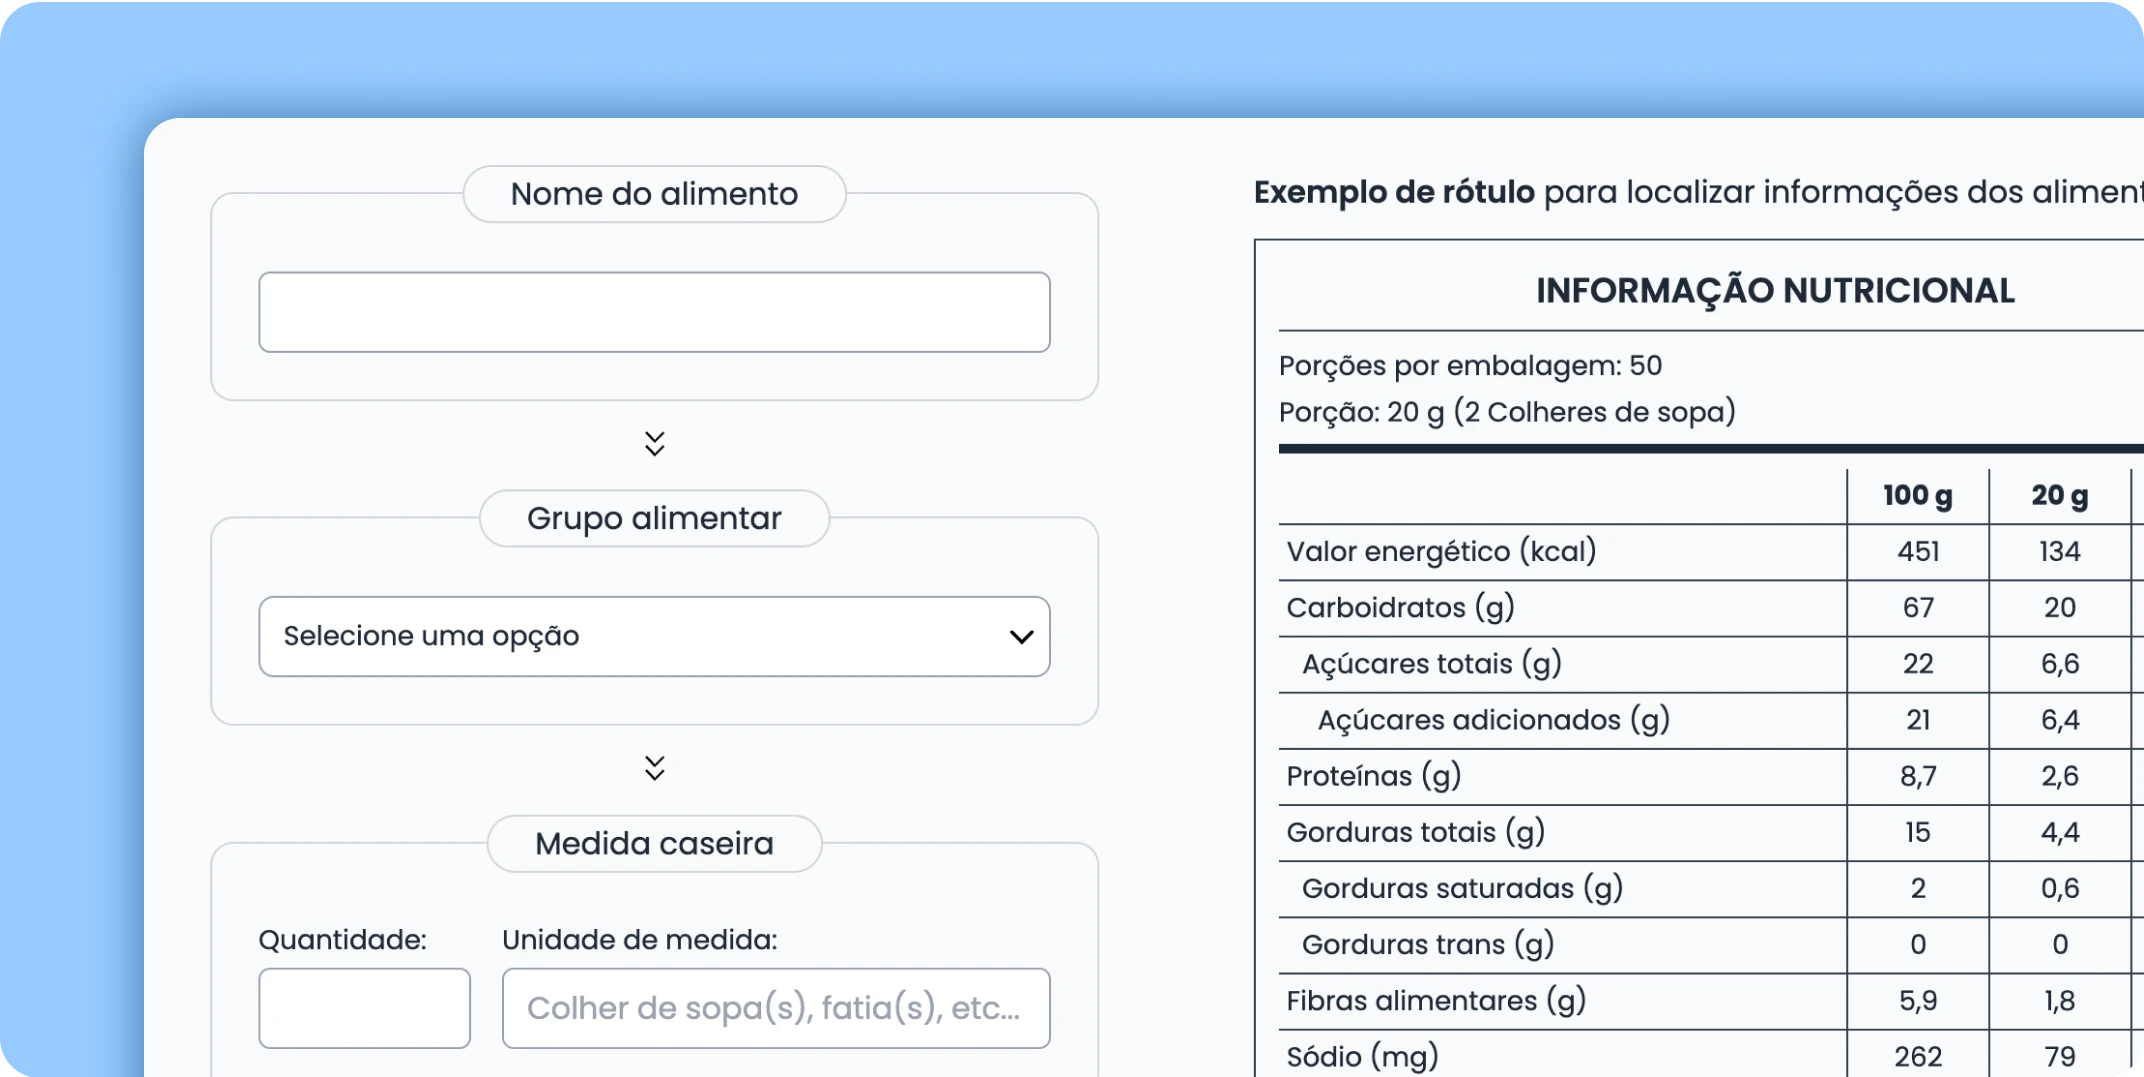Focus the Quantidade input box
Viewport: 2144px width, 1077px height.
[364, 1008]
